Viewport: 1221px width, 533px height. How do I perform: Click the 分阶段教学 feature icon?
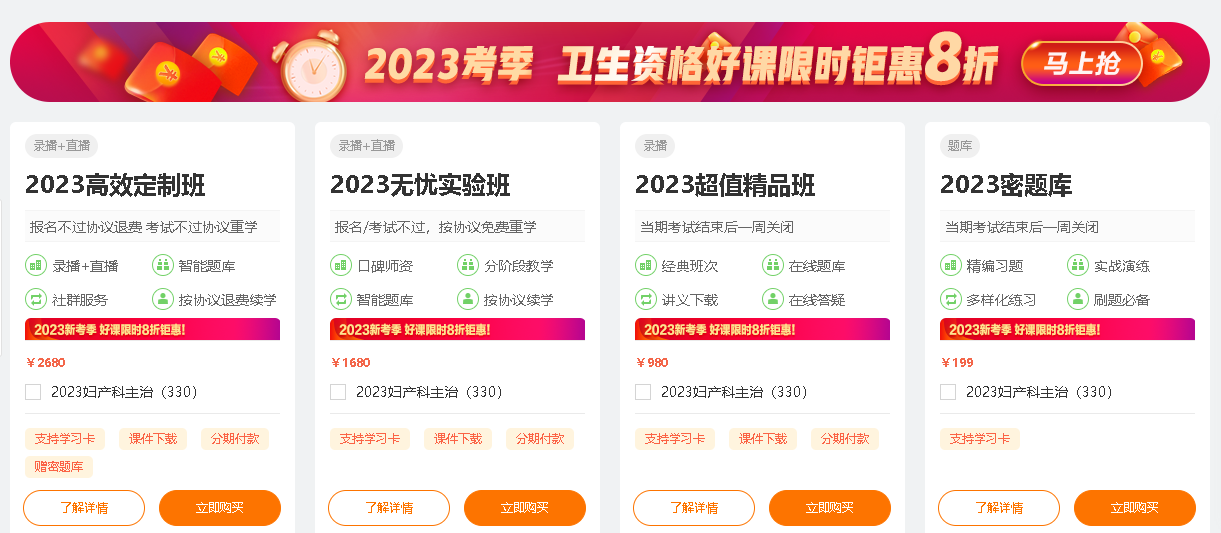467,265
